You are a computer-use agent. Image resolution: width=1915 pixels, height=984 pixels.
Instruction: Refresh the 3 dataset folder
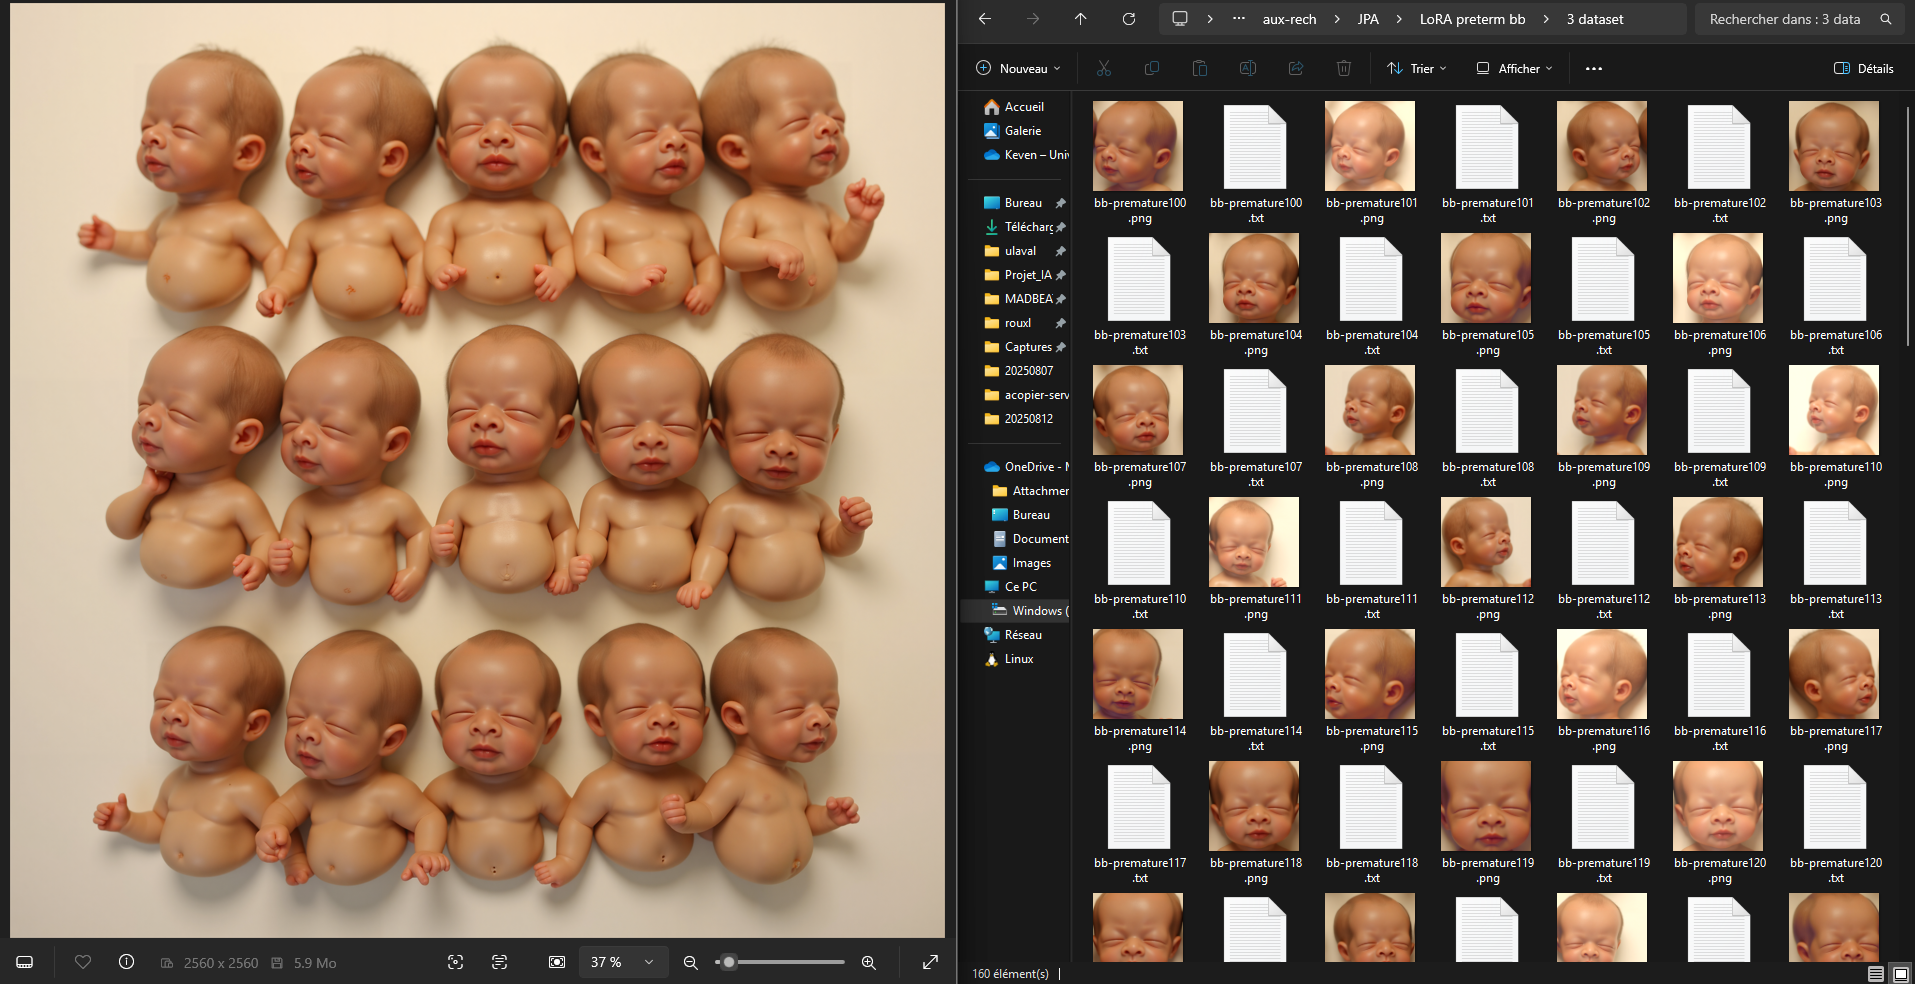point(1128,19)
